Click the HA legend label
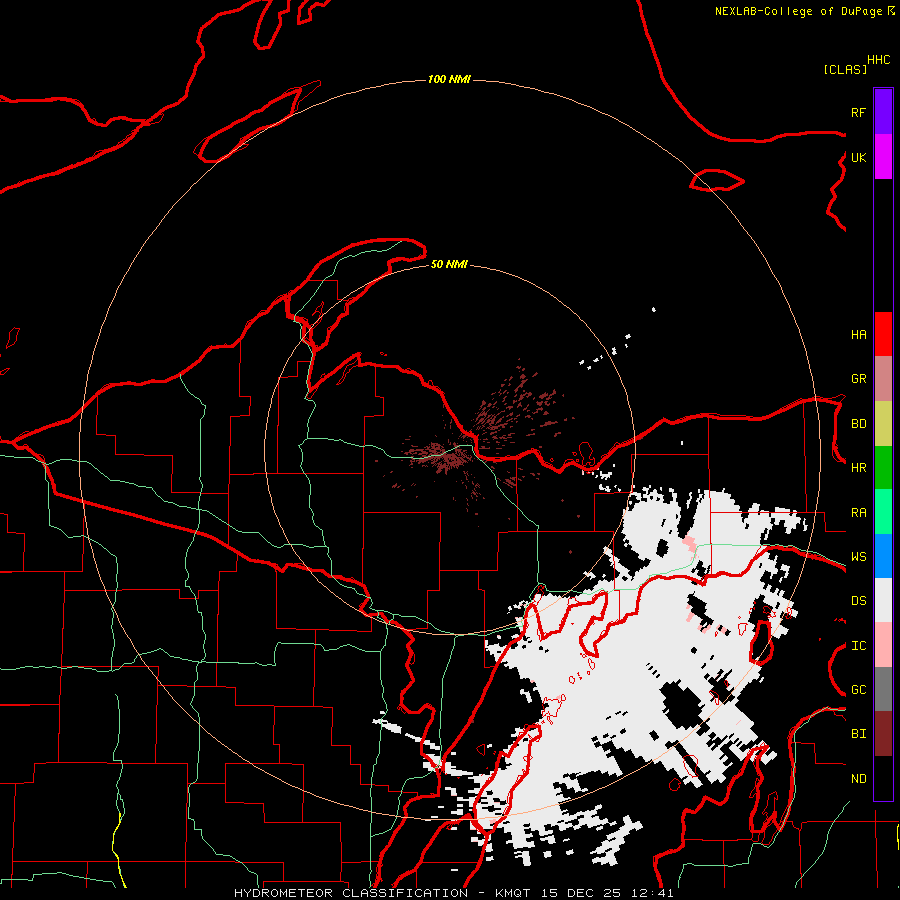Screen dimensions: 900x900 [x=858, y=335]
